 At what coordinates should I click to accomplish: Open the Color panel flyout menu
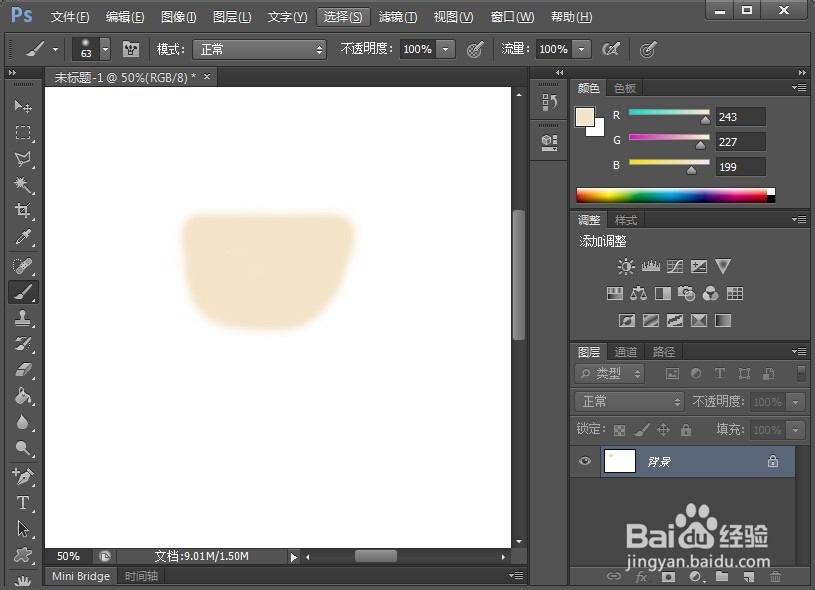799,87
